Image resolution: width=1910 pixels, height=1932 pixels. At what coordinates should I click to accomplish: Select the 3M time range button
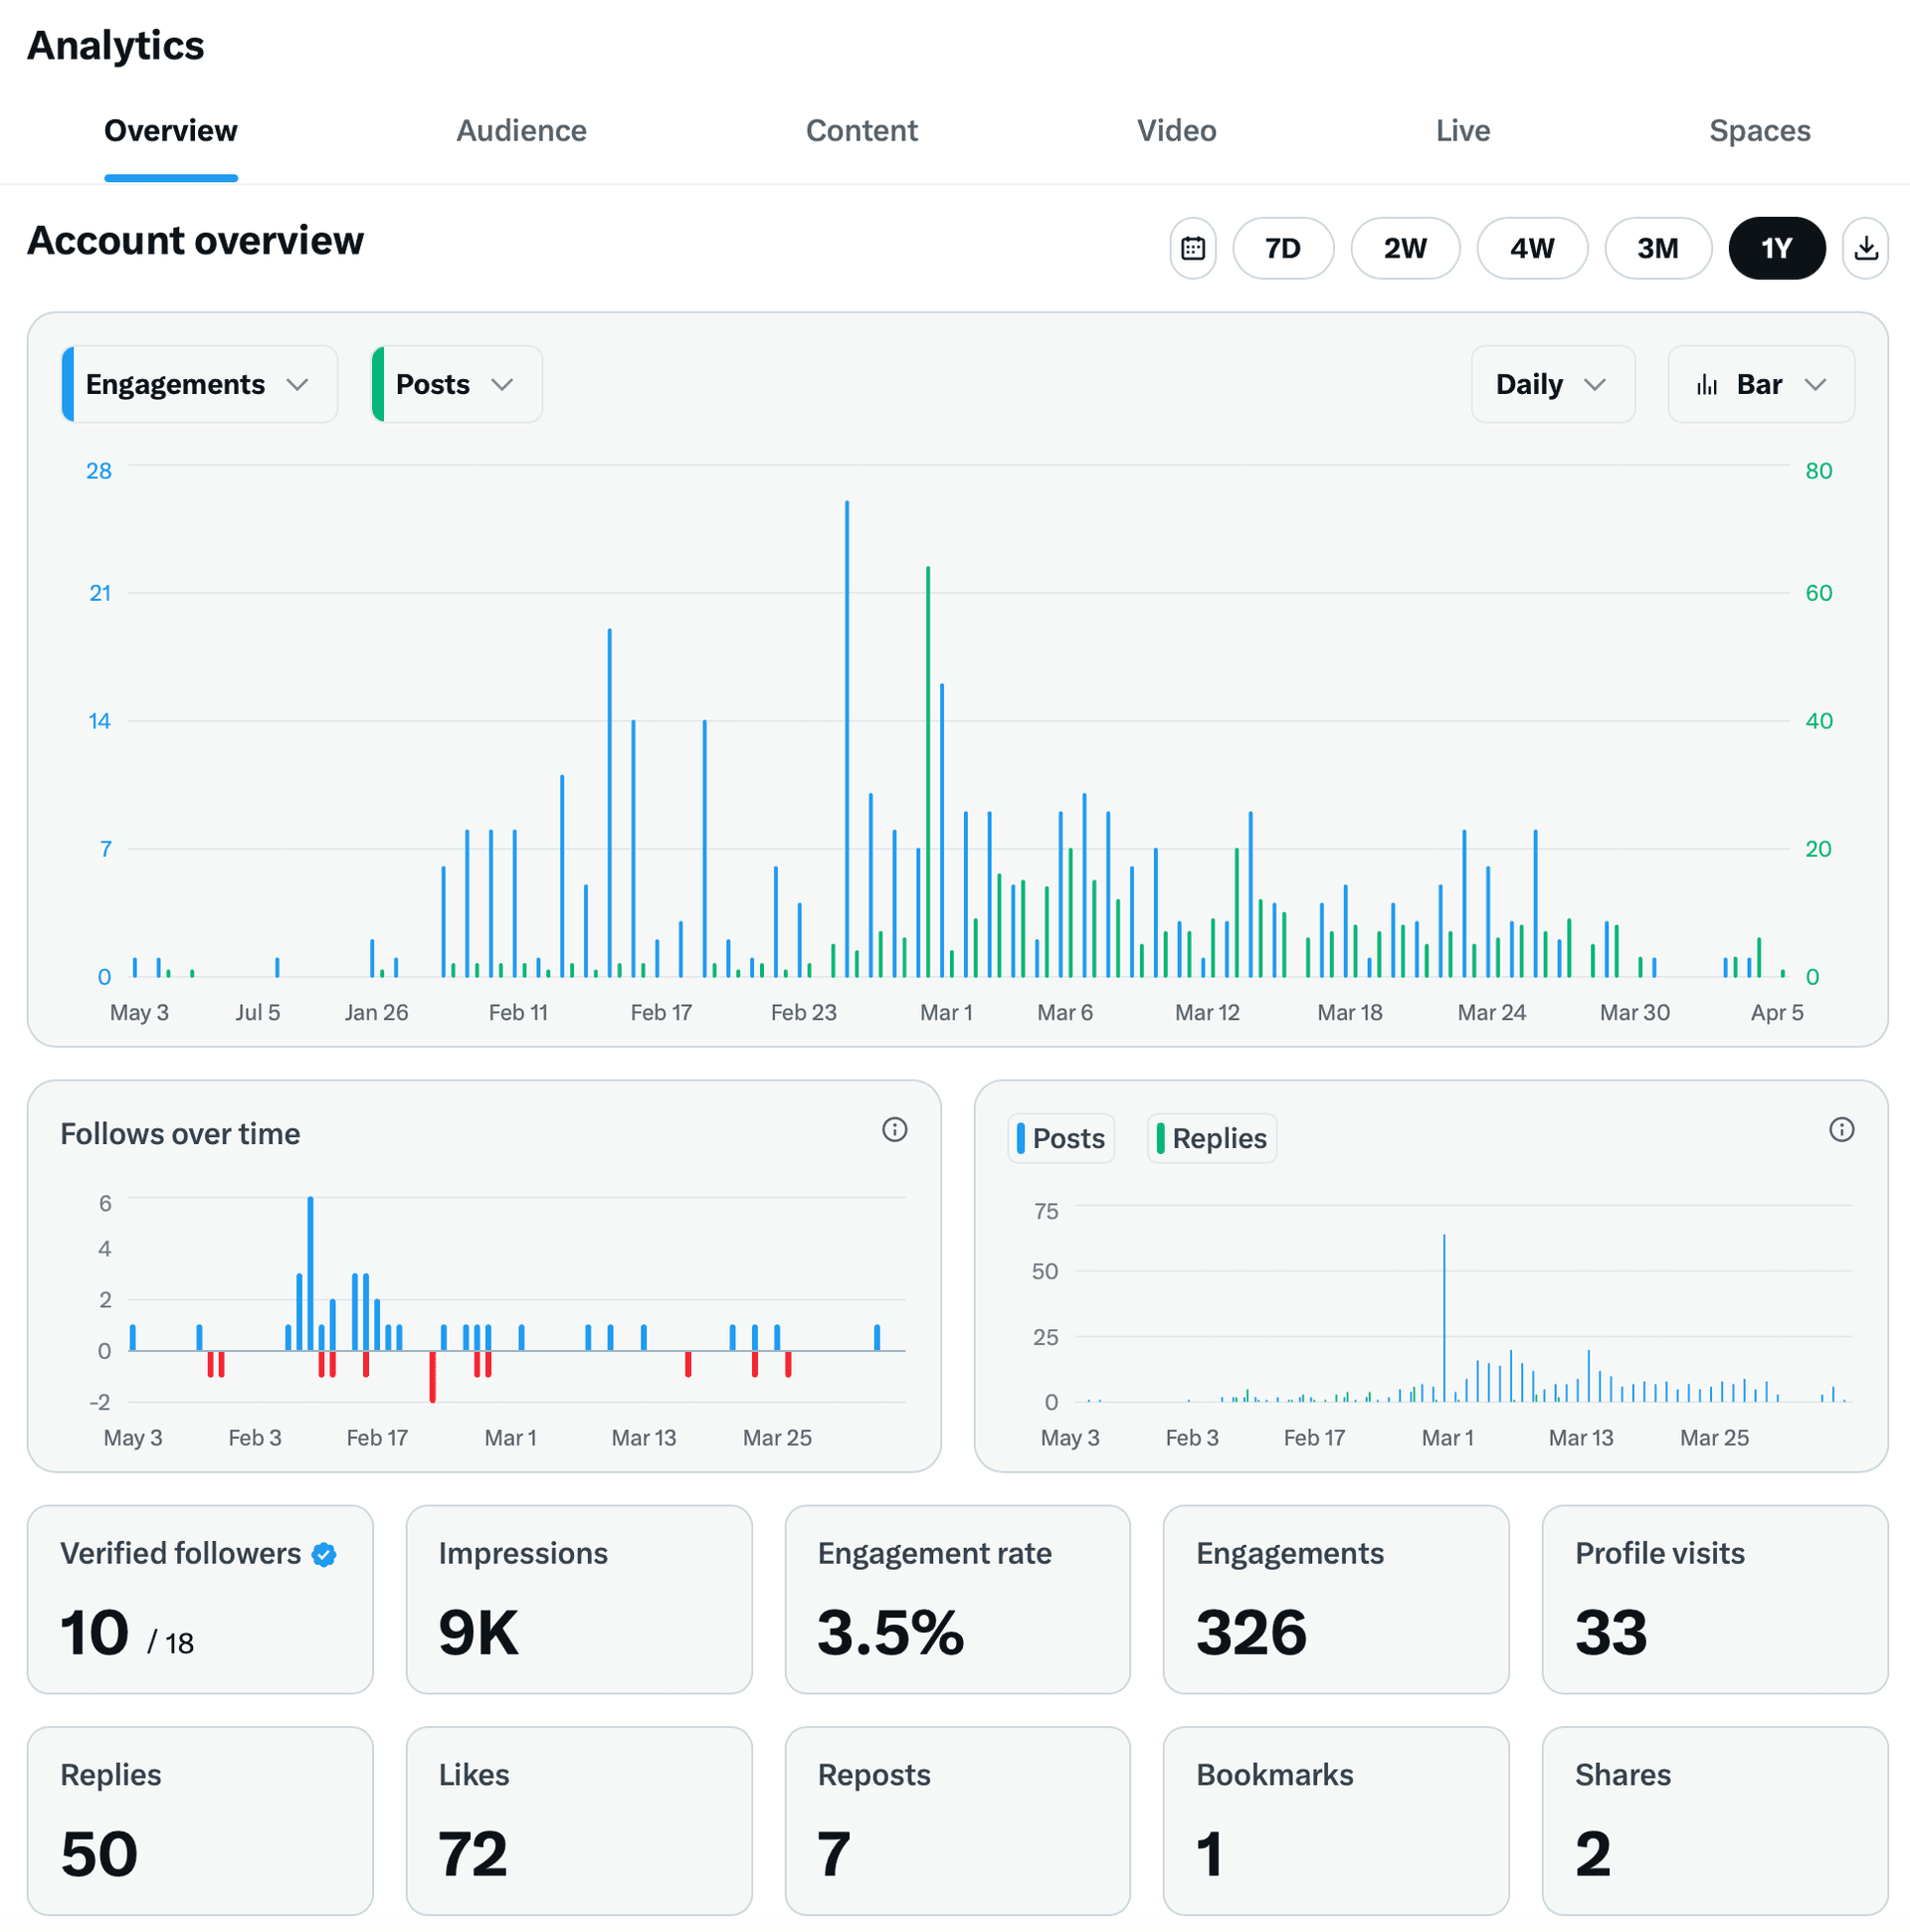[1658, 248]
